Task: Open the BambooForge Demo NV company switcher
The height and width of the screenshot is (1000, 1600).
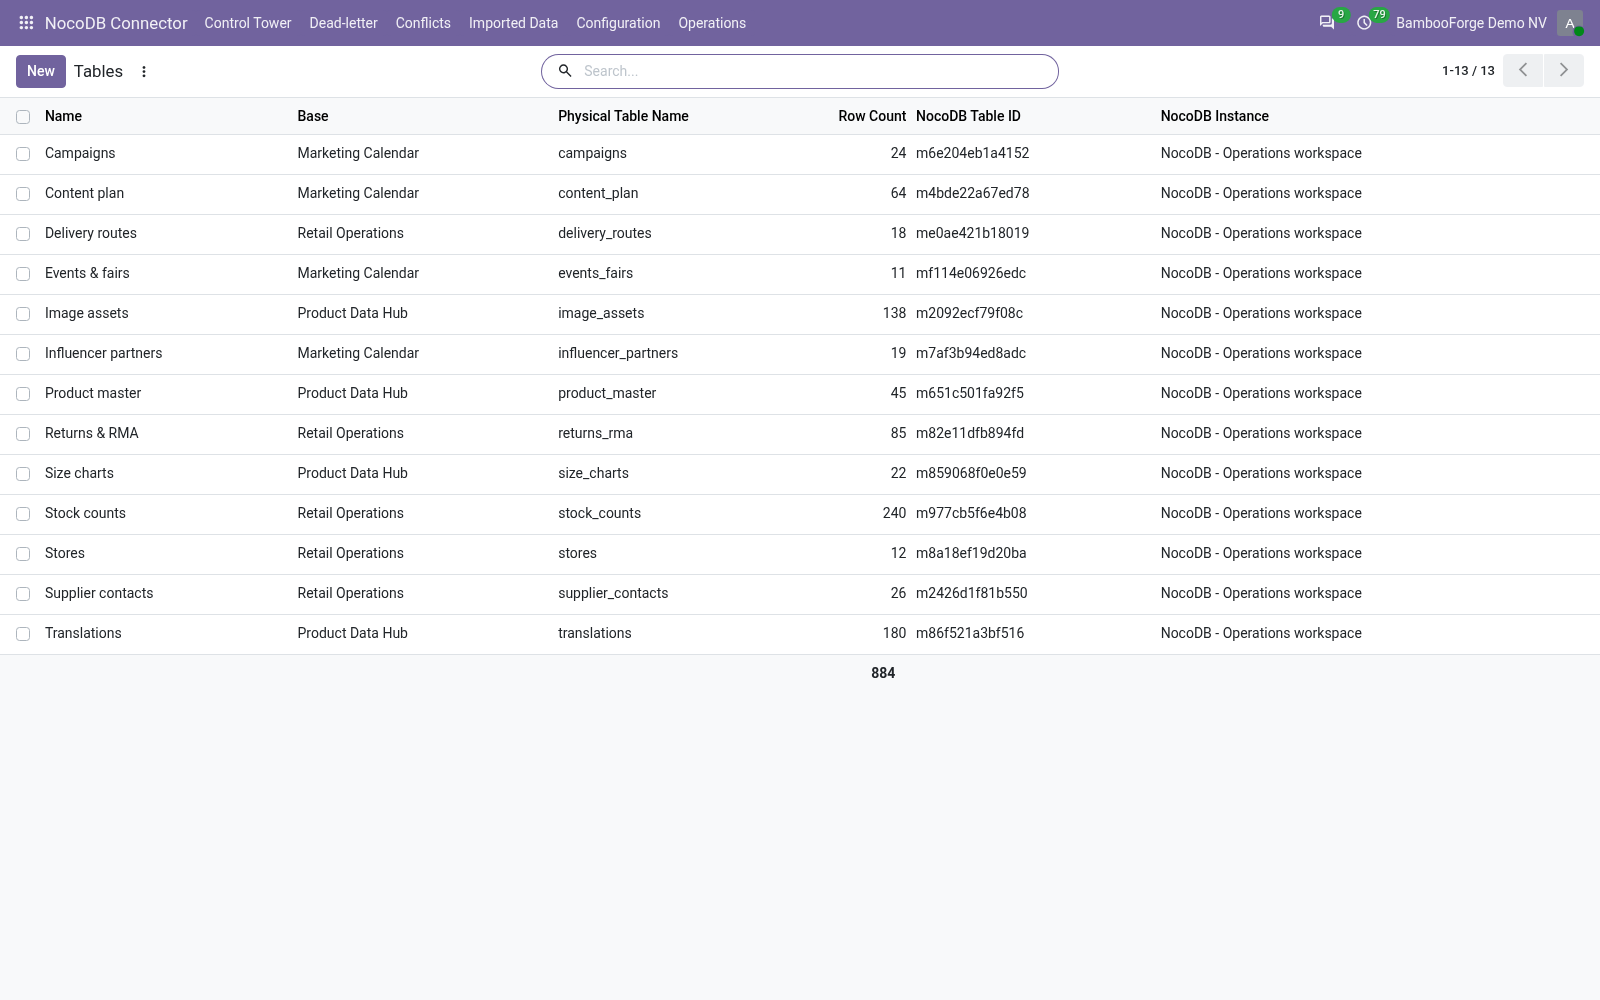Action: point(1471,23)
